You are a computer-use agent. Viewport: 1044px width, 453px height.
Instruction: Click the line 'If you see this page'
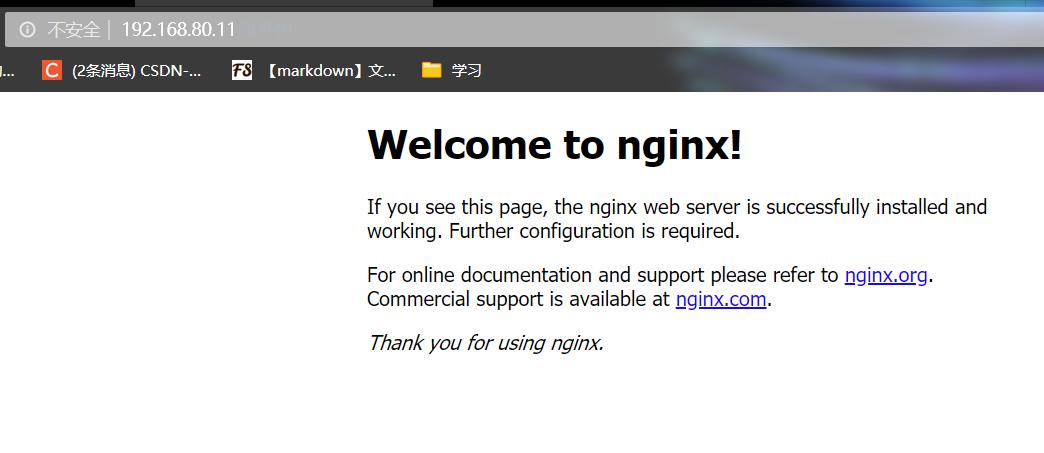pyautogui.click(x=676, y=207)
